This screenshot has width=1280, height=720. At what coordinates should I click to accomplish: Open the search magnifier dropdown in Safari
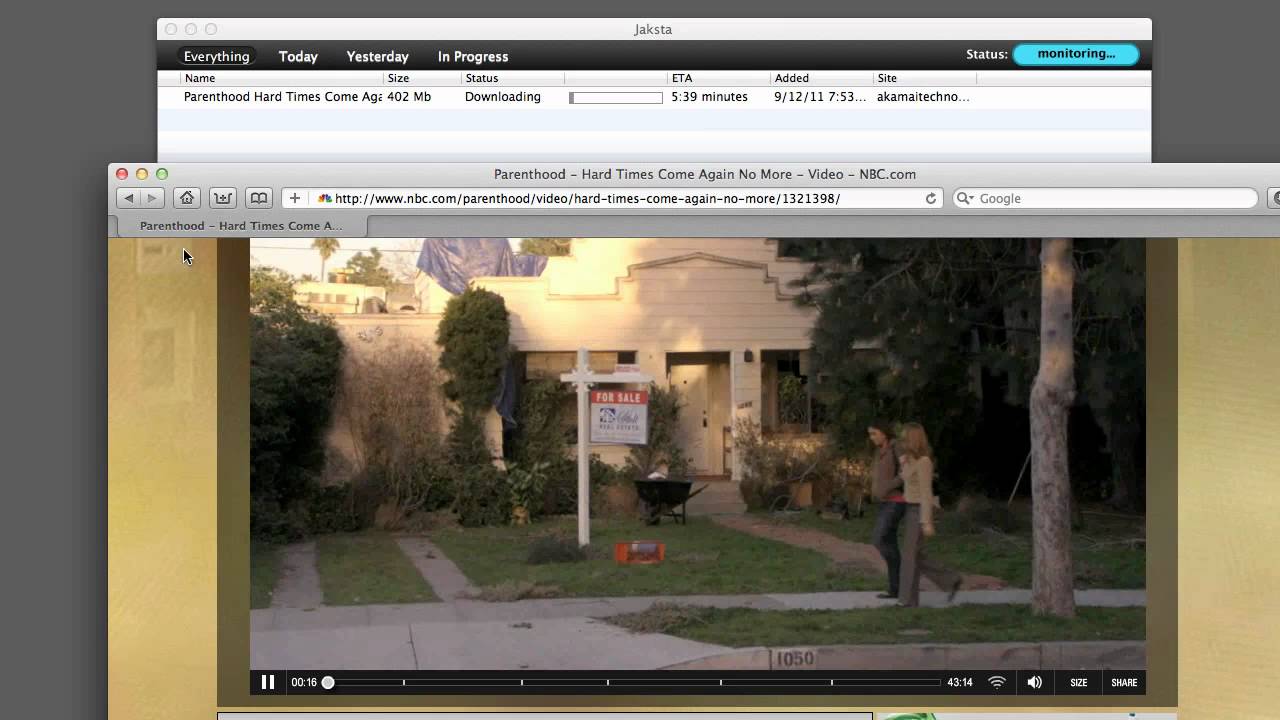pos(965,198)
